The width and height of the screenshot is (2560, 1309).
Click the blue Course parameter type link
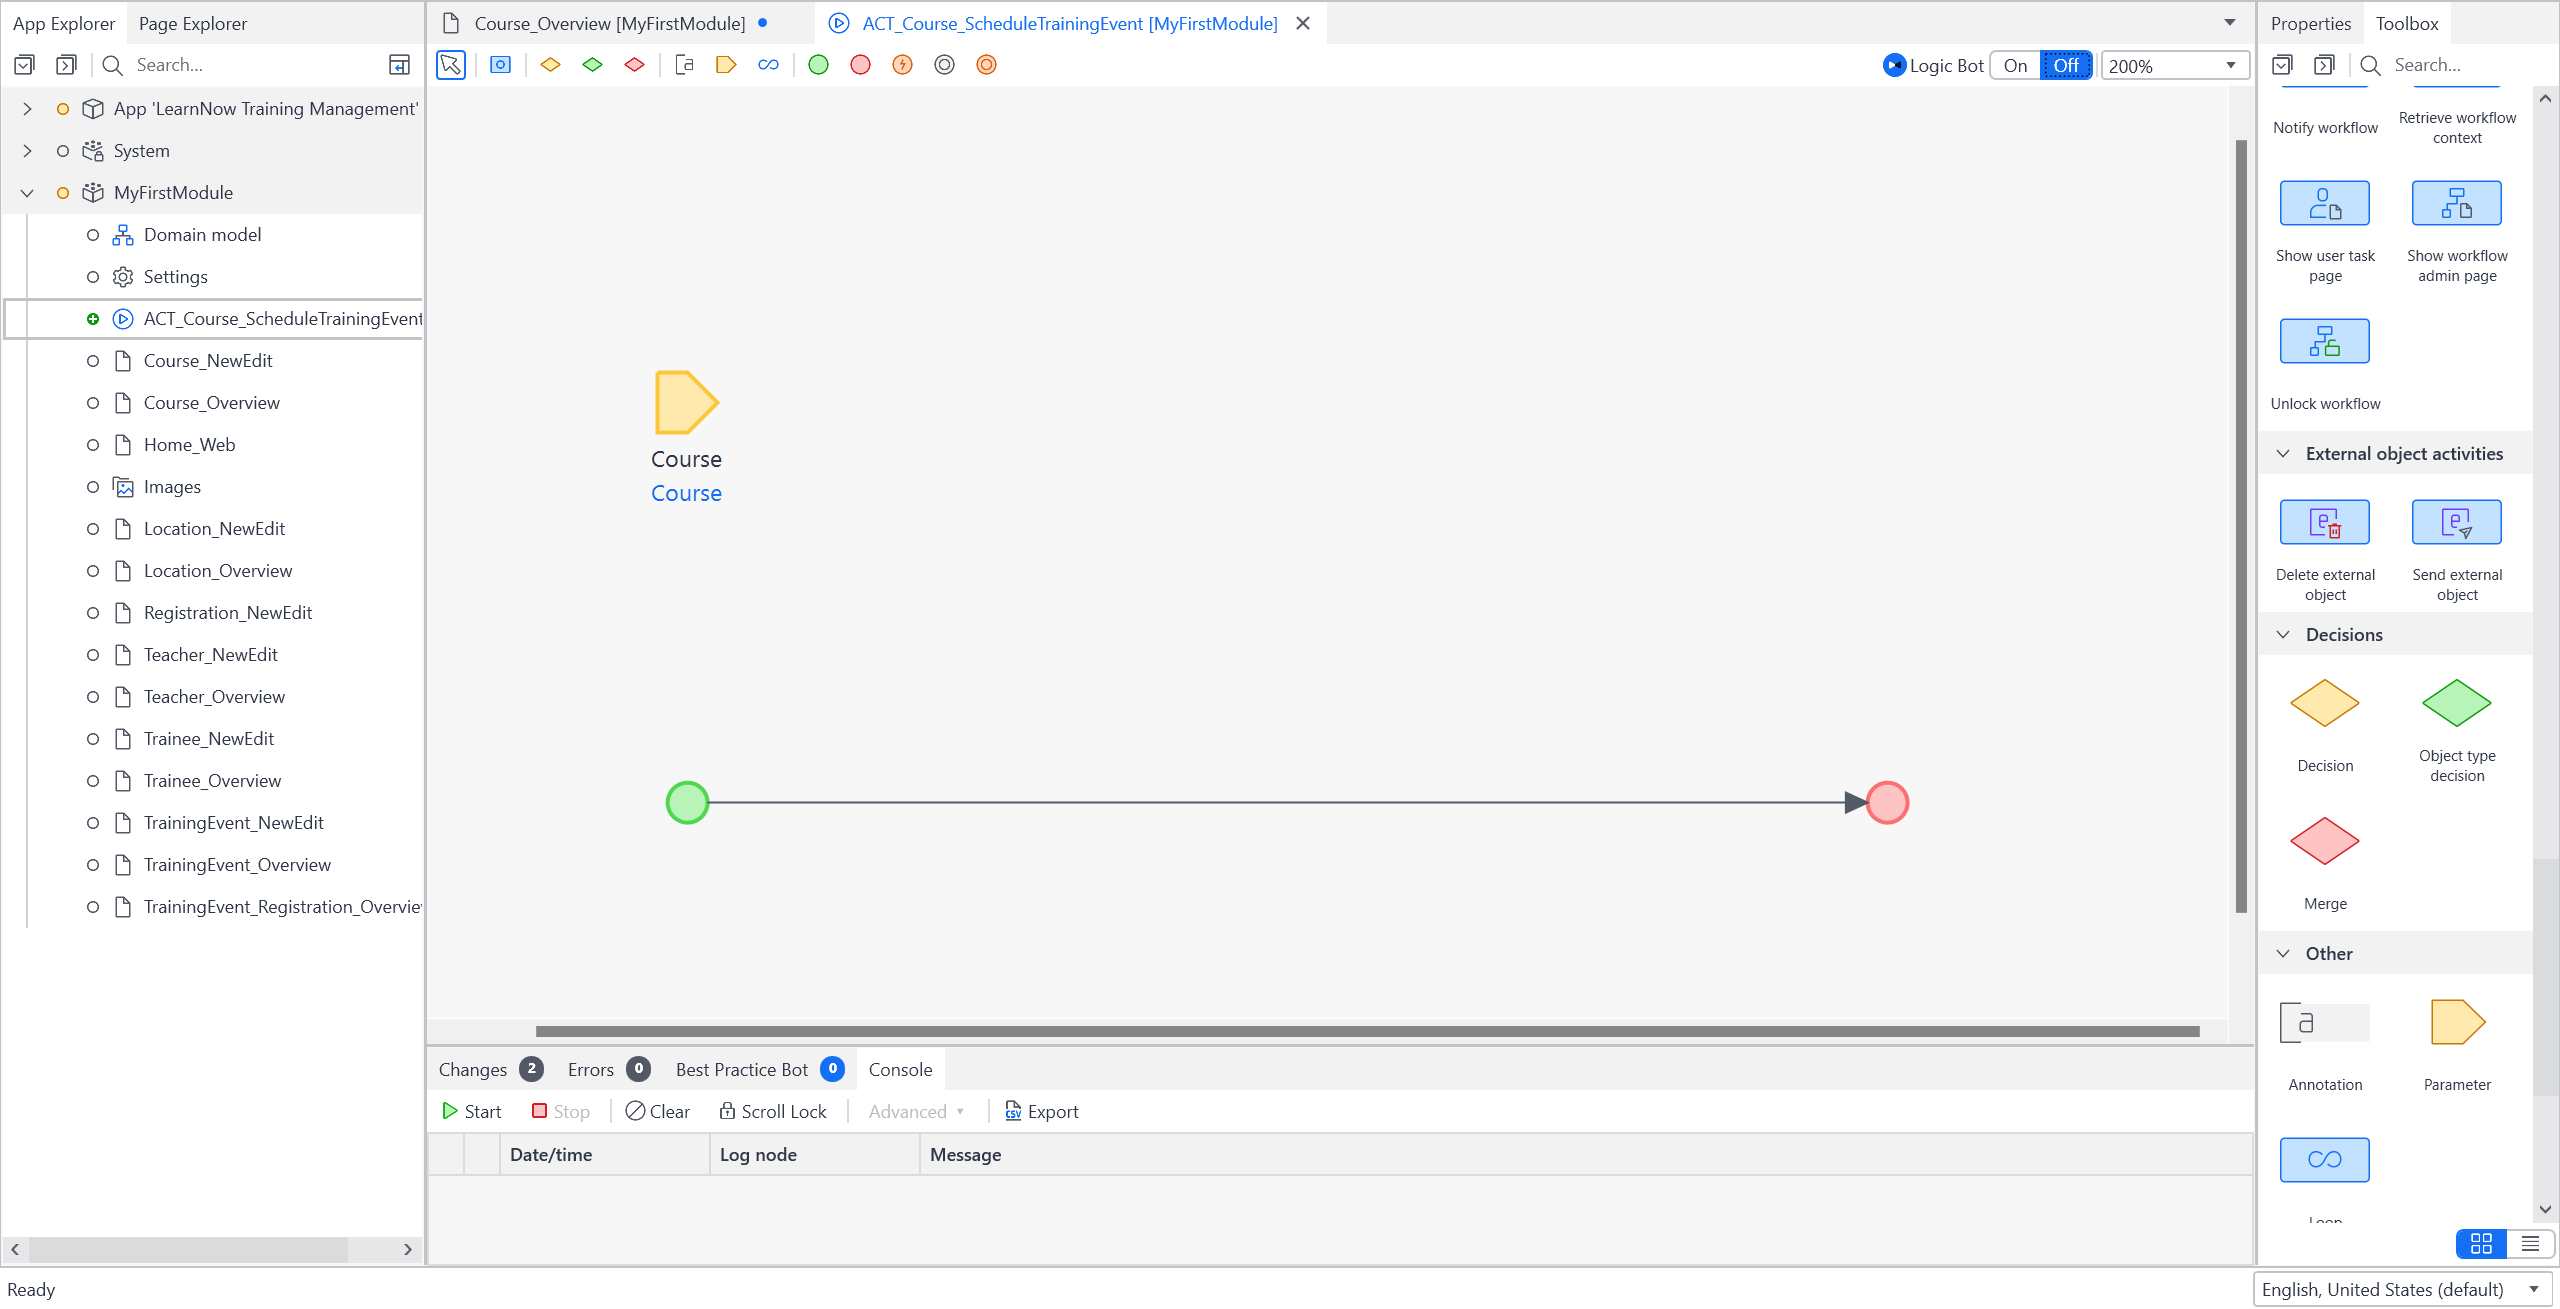click(686, 494)
